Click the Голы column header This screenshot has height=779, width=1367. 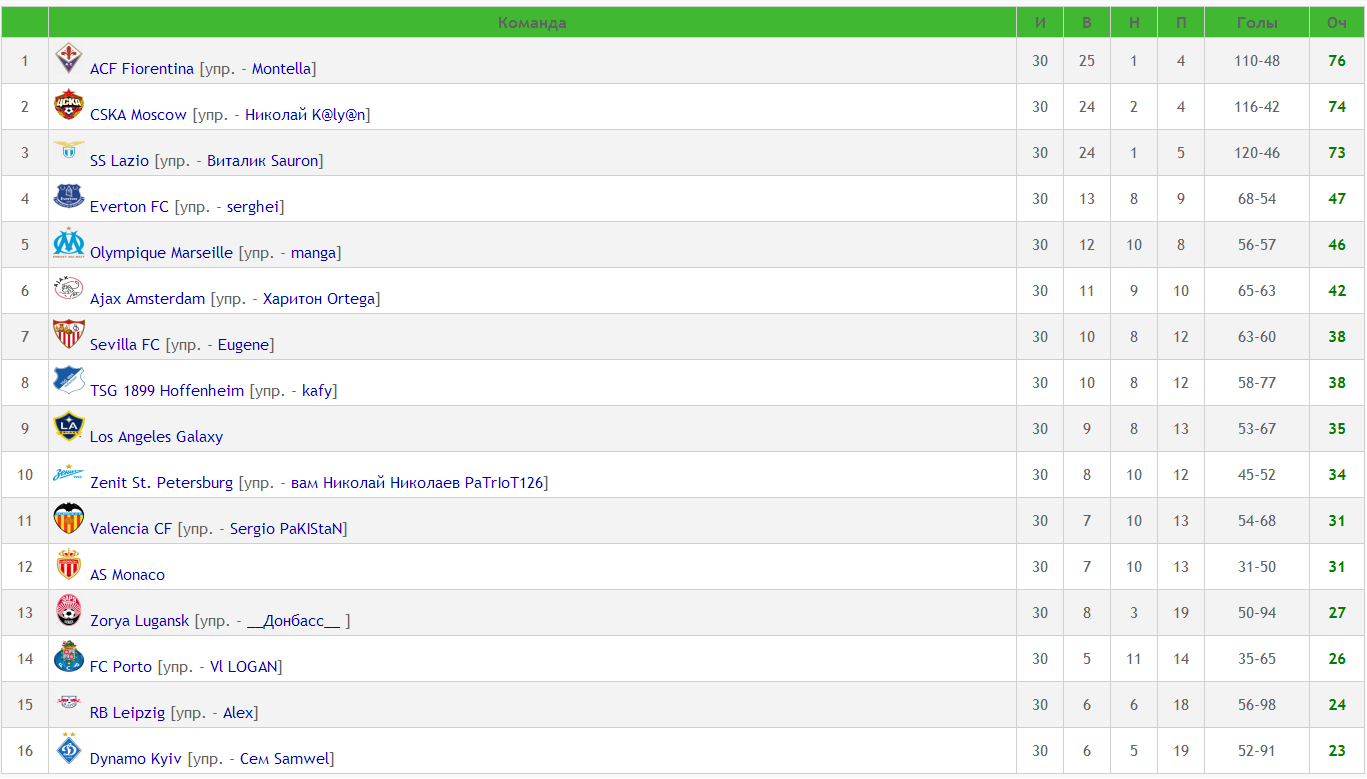(1256, 23)
